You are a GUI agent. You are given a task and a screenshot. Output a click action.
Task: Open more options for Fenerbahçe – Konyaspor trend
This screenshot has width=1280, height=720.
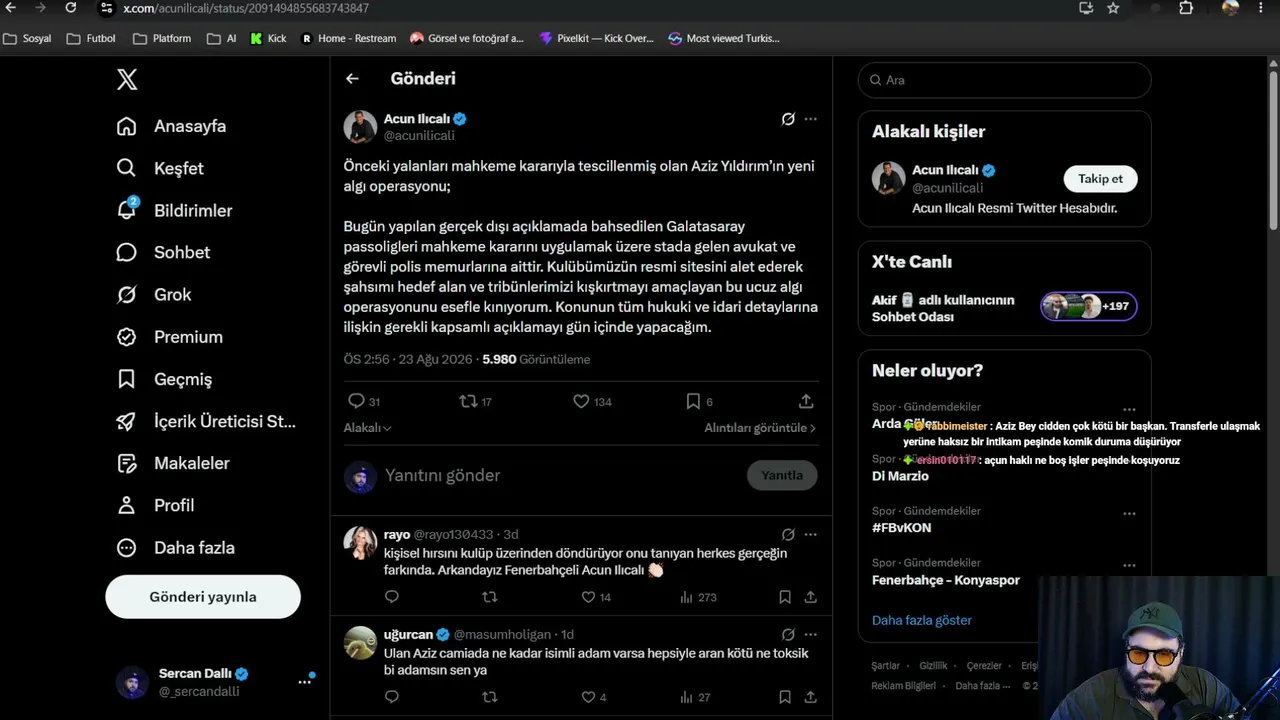pyautogui.click(x=1129, y=566)
